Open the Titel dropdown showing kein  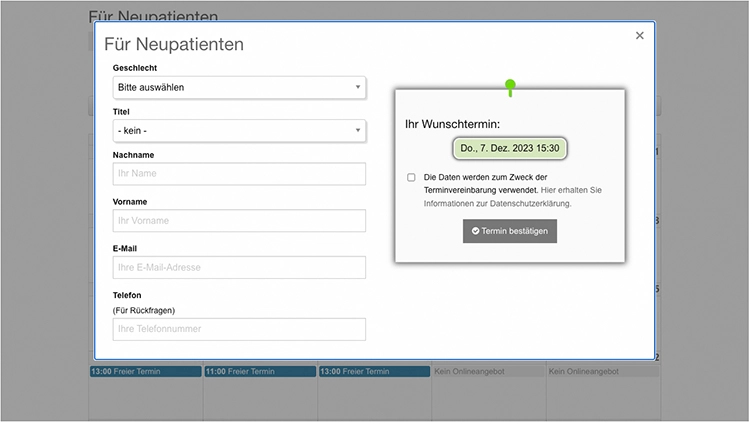pos(239,131)
